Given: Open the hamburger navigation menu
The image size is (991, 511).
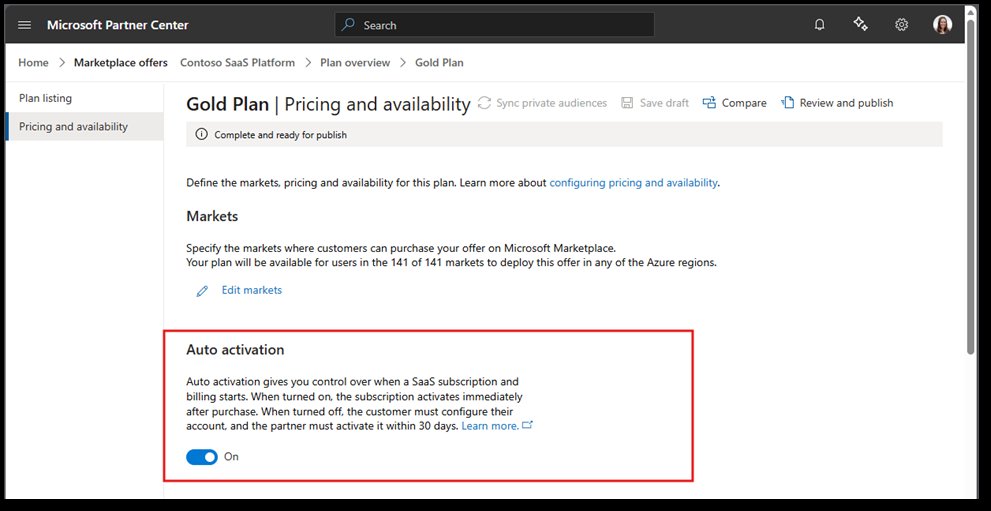Looking at the screenshot, I should 25,25.
